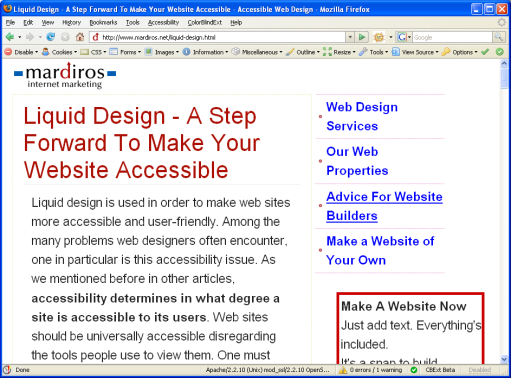Open the developer toolbar Tools dropdown
Image resolution: width=511 pixels, height=378 pixels.
click(373, 52)
